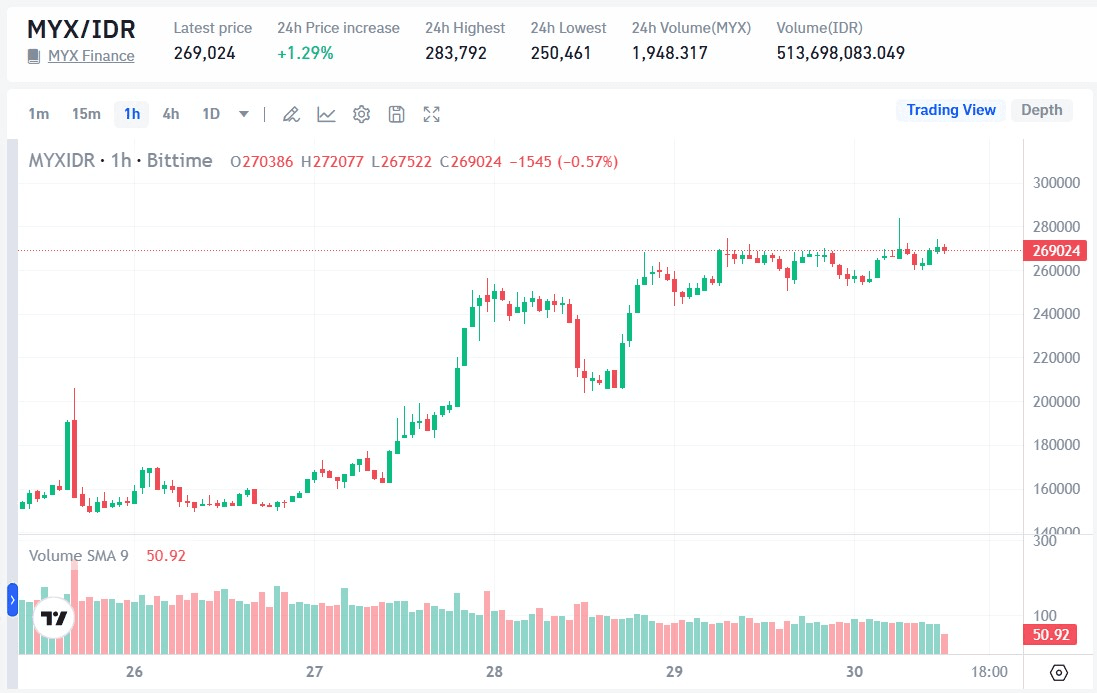Screen dimensions: 1097x693
Task: Open the MYX Finance link
Action: (x=91, y=56)
